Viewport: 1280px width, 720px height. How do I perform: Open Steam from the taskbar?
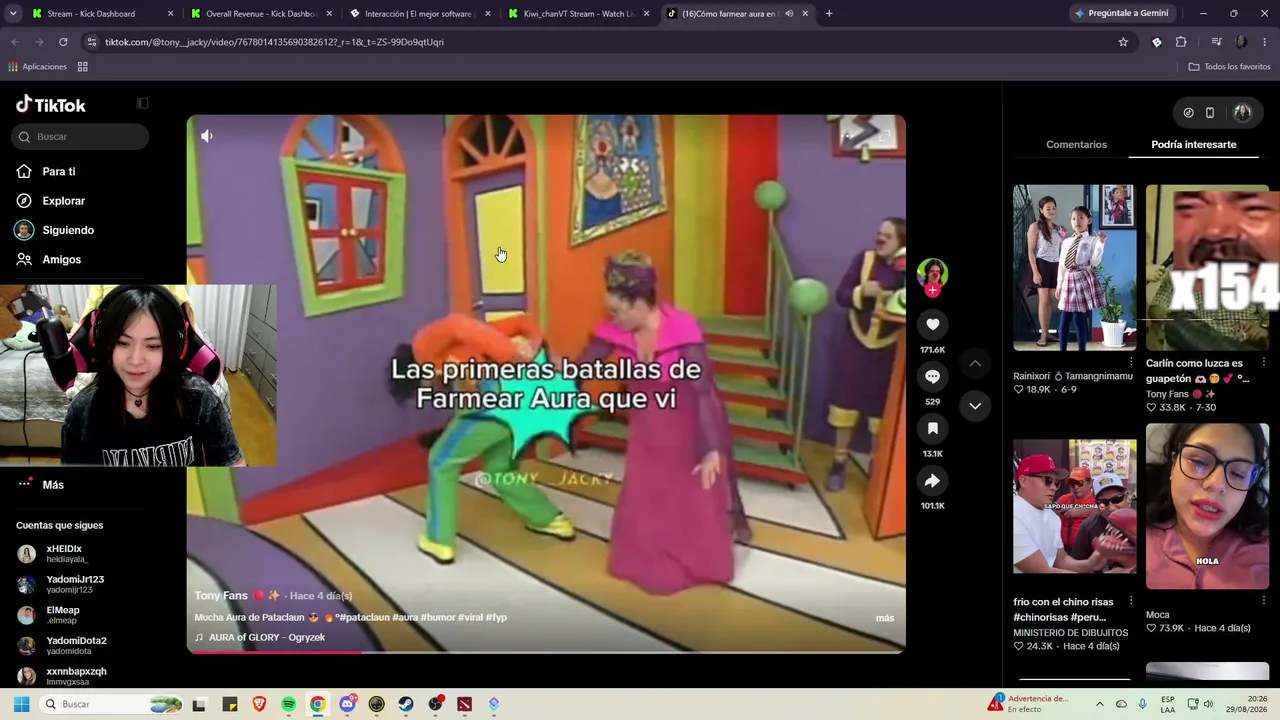406,704
